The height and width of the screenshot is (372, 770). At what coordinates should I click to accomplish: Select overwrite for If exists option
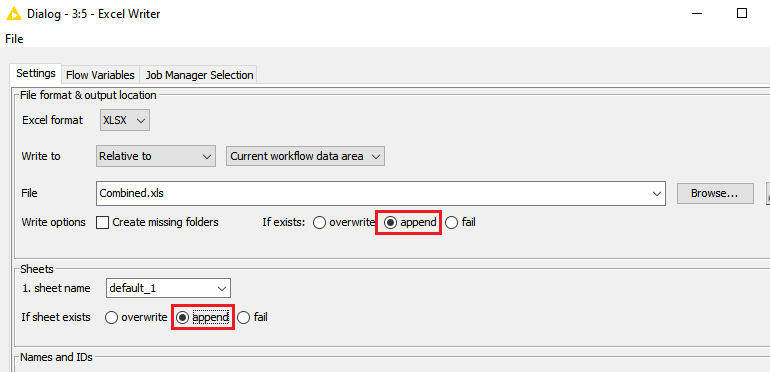320,223
